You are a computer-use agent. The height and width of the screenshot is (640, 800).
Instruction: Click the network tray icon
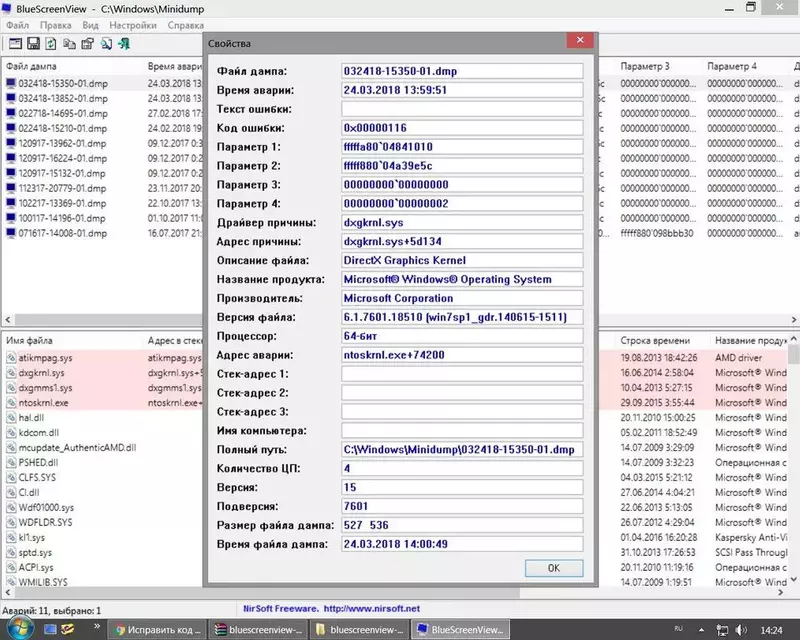click(x=722, y=630)
